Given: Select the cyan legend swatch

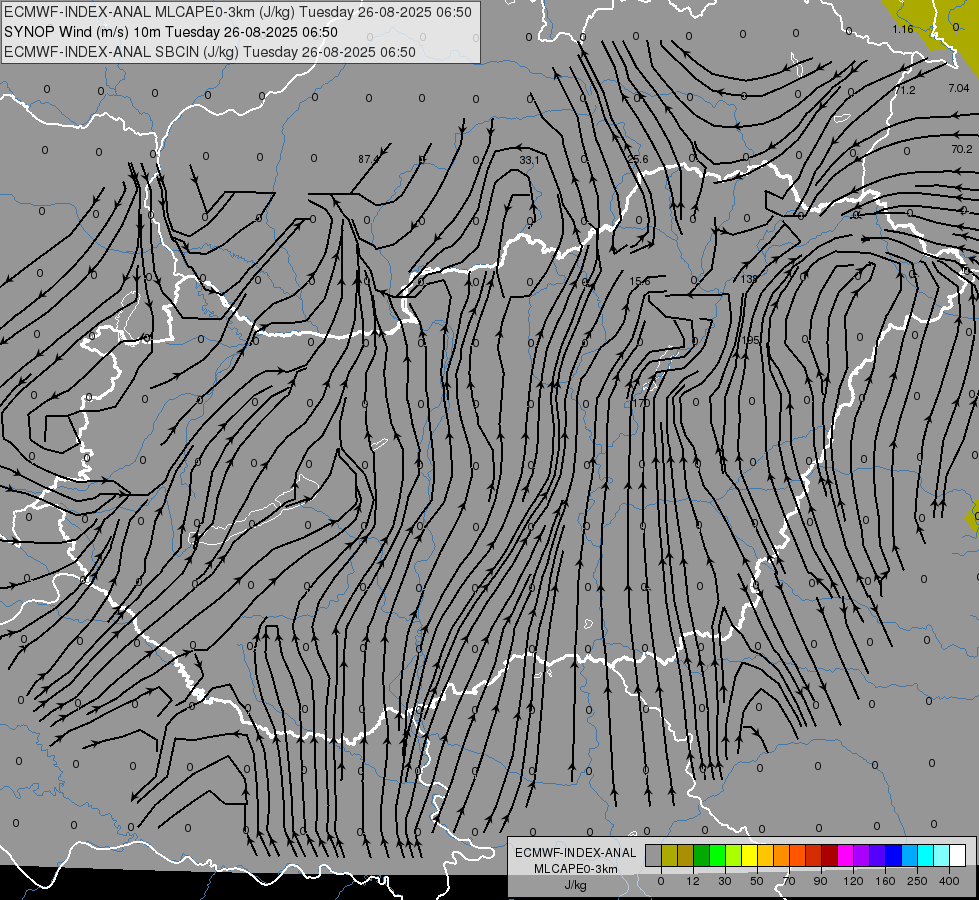Looking at the screenshot, I should [925, 855].
